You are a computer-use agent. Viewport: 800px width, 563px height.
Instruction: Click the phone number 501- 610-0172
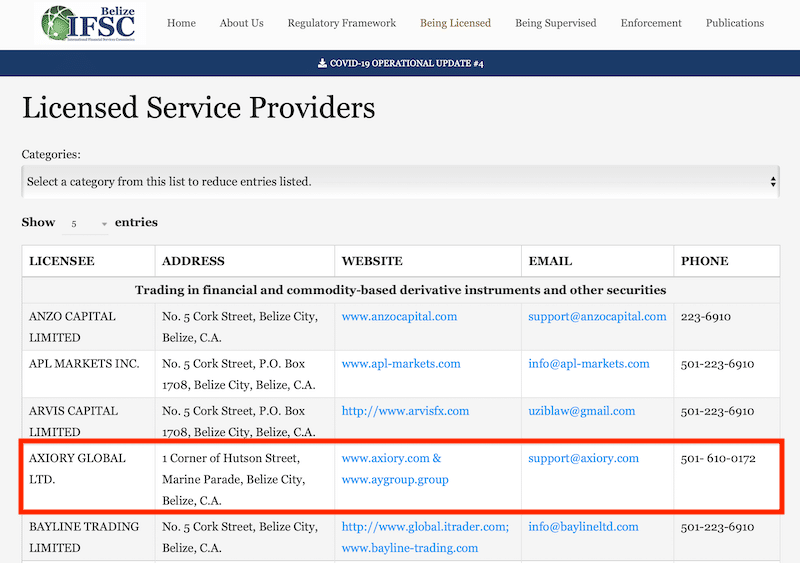click(718, 458)
